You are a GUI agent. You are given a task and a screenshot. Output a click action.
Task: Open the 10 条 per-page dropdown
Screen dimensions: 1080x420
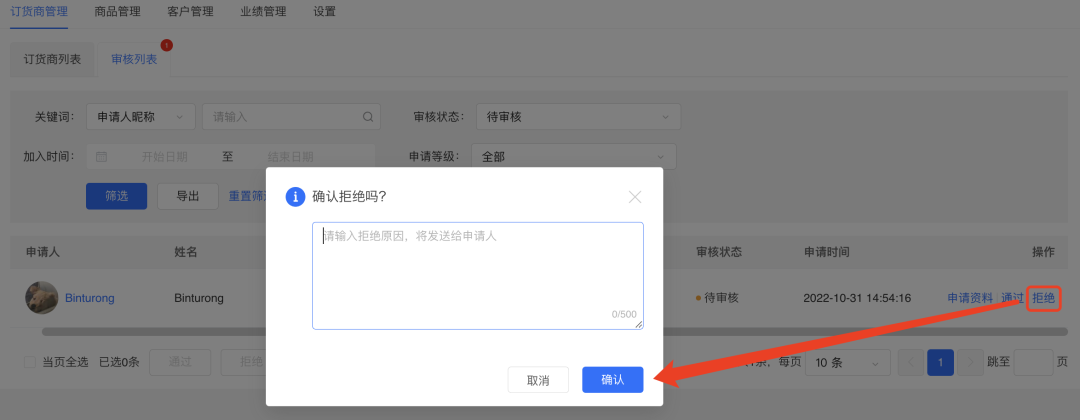click(848, 362)
